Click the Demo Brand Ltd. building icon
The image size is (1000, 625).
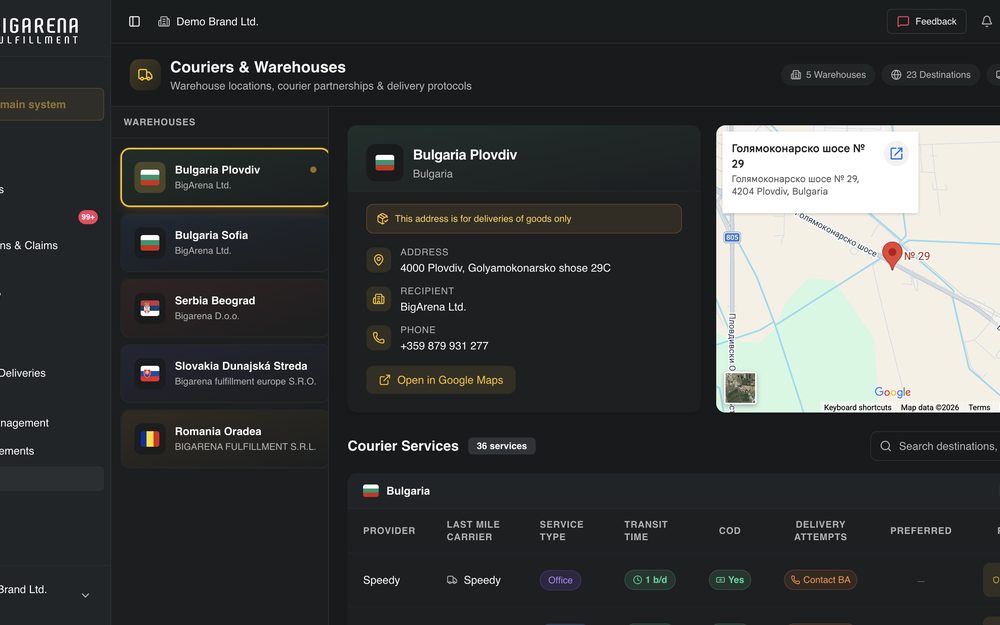(164, 22)
